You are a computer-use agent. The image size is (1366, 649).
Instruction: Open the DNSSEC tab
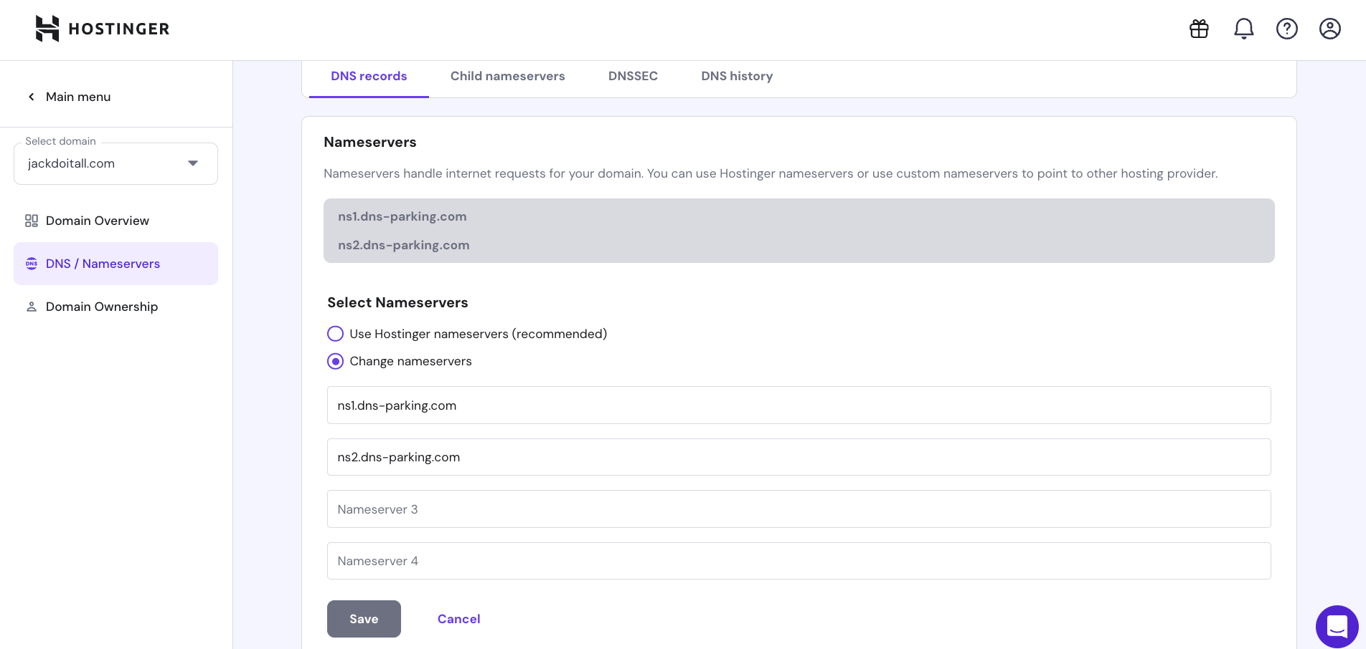tap(632, 76)
